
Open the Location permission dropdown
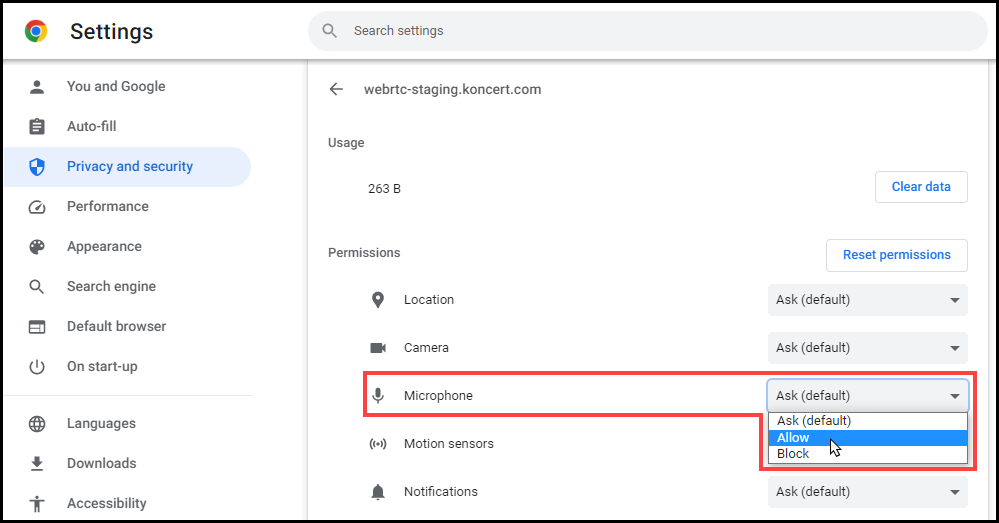click(867, 299)
